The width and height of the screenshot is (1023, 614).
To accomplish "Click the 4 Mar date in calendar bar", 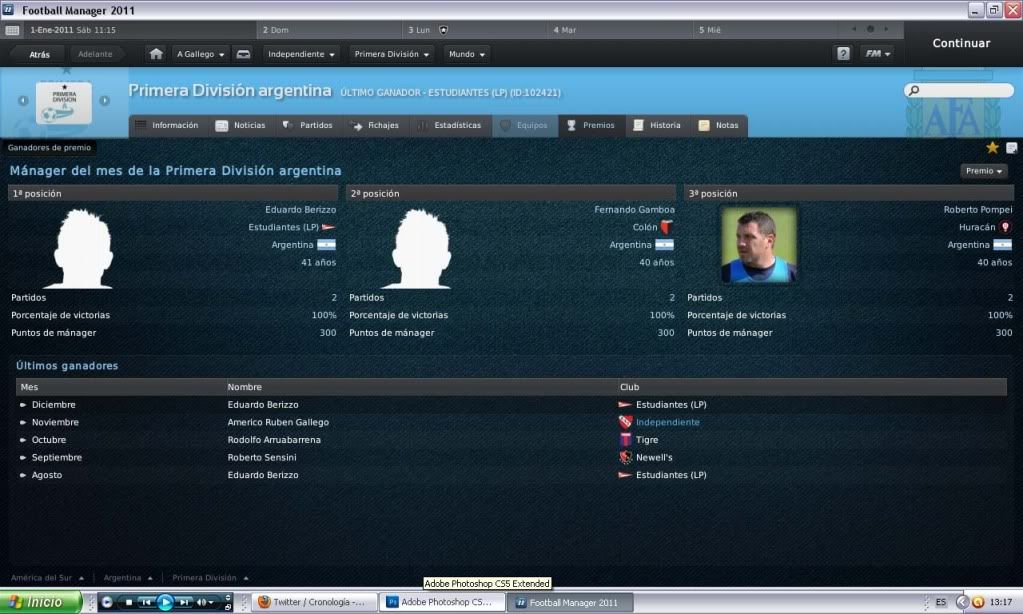I will click(565, 30).
